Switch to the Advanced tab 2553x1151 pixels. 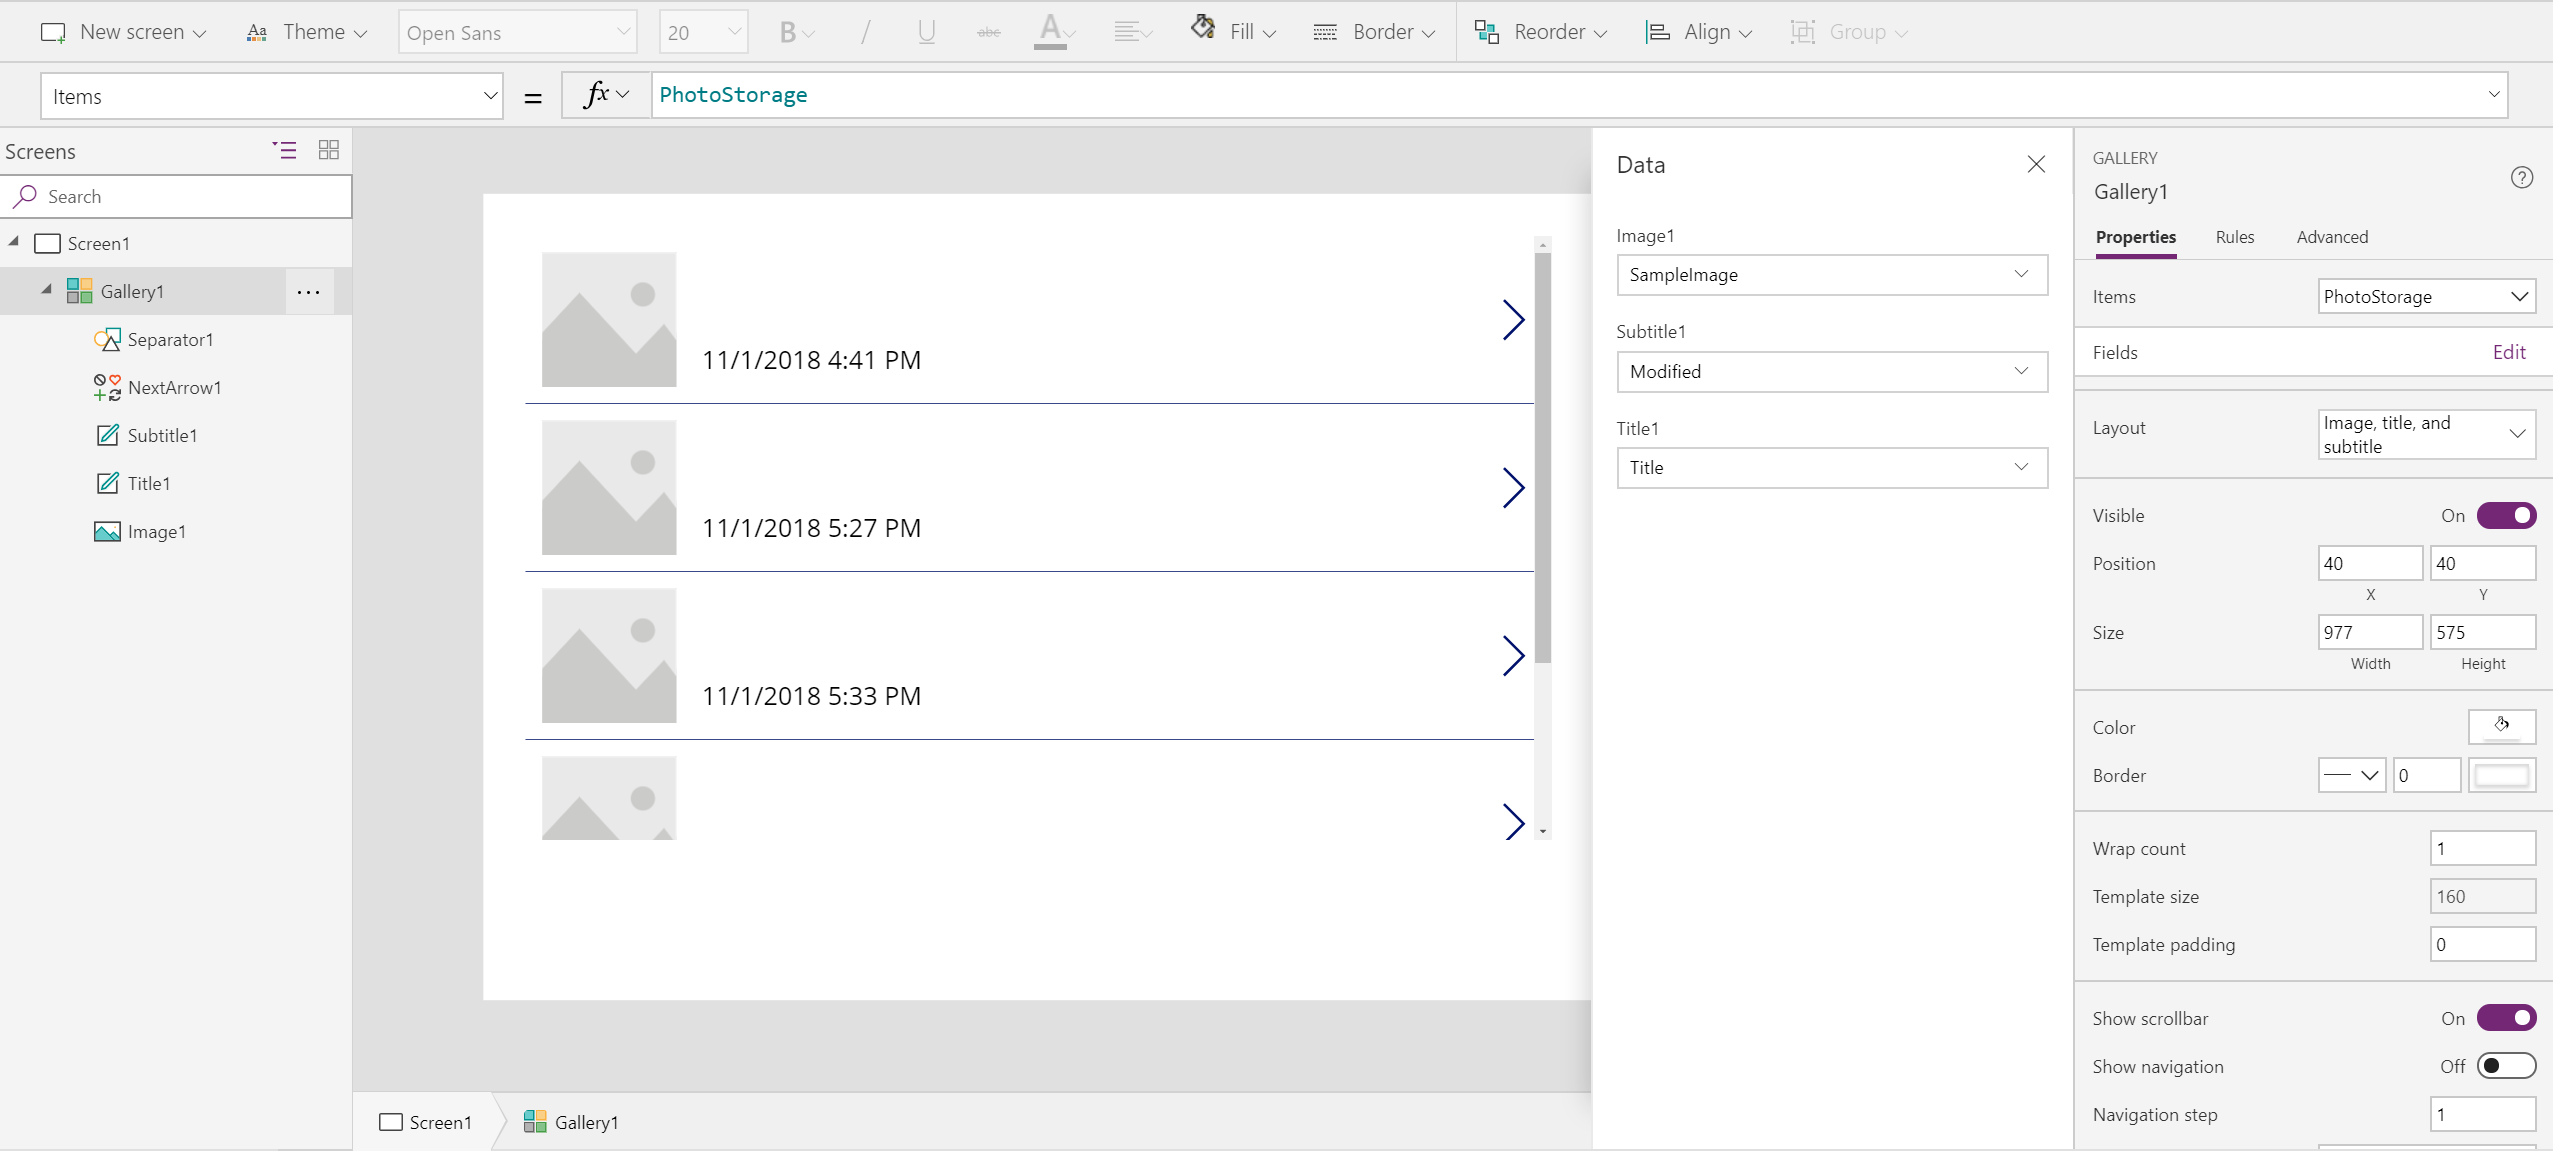[2331, 237]
